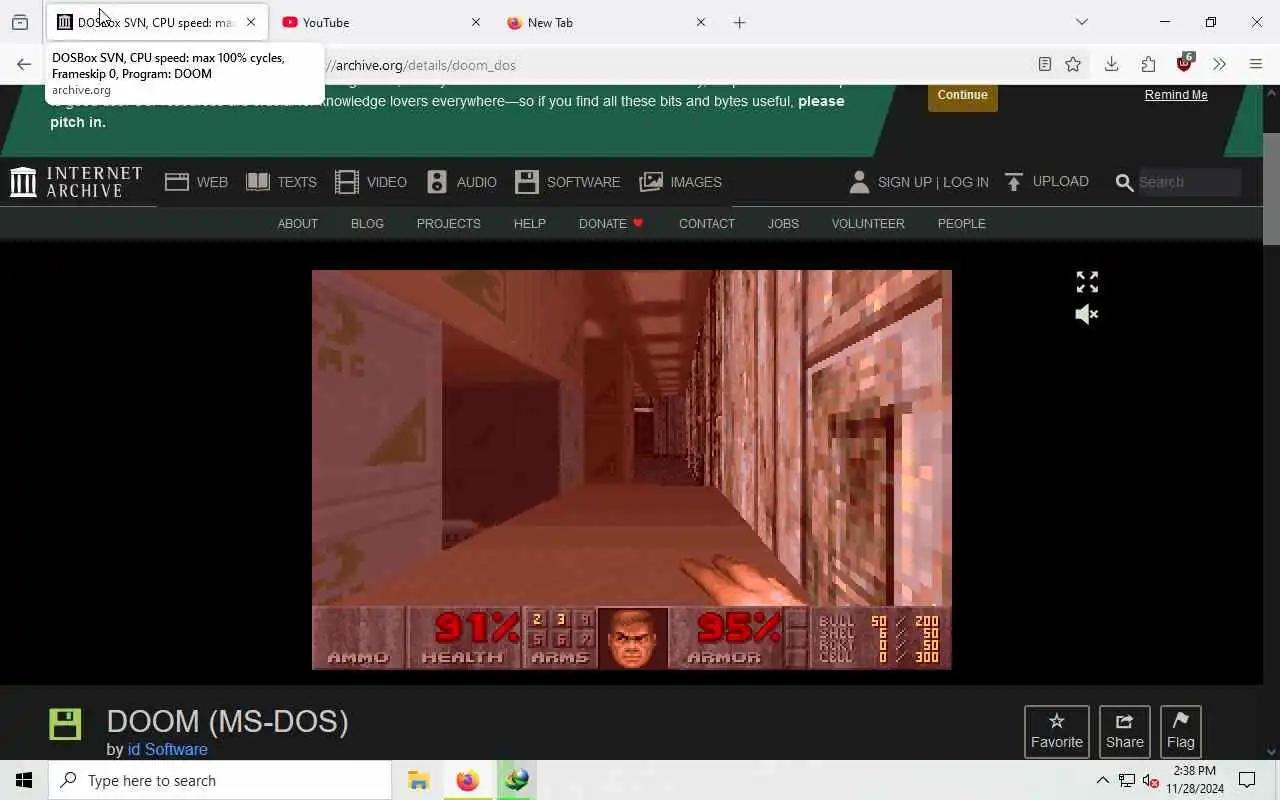Image resolution: width=1280 pixels, height=800 pixels.
Task: Show more tools overflow chevron
Action: point(1219,65)
